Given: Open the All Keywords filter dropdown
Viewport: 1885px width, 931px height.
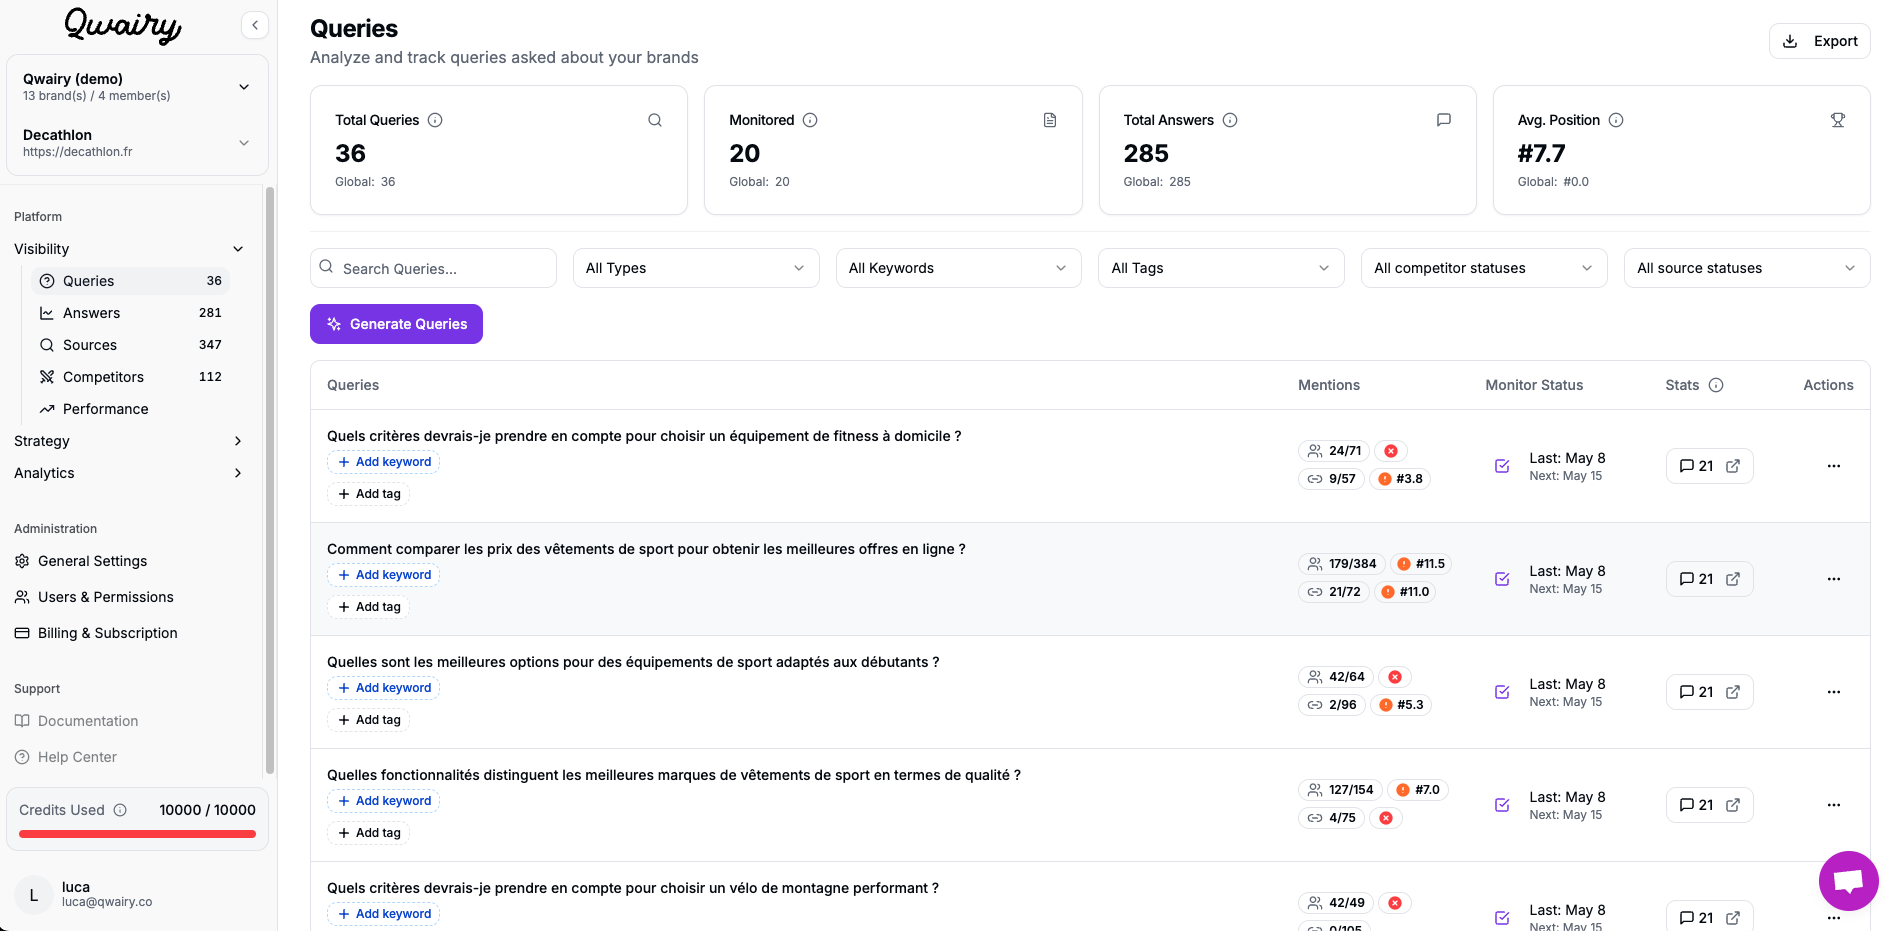Looking at the screenshot, I should 959,268.
